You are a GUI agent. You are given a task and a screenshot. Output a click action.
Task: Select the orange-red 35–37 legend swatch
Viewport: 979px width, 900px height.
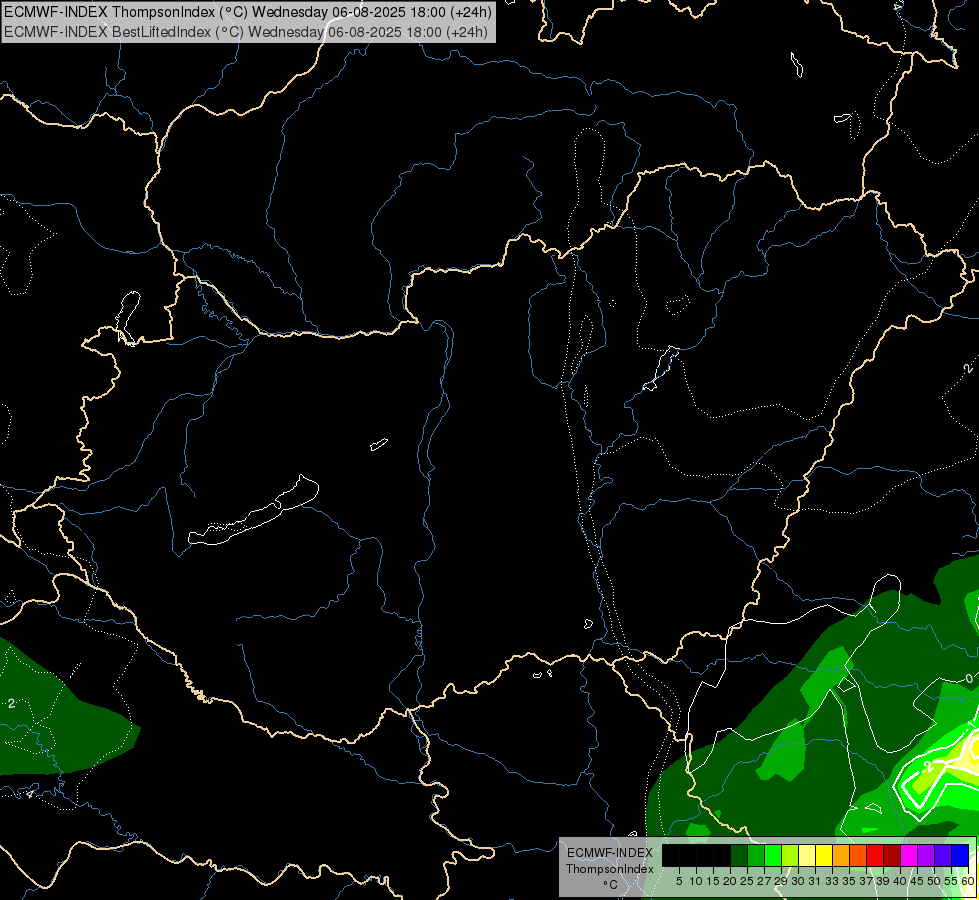(858, 855)
